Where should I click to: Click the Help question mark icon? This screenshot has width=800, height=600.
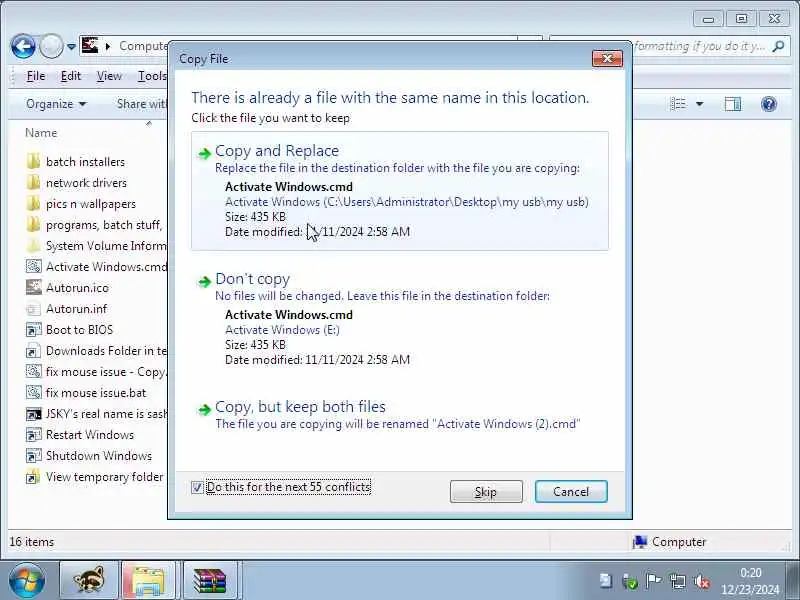click(x=768, y=104)
